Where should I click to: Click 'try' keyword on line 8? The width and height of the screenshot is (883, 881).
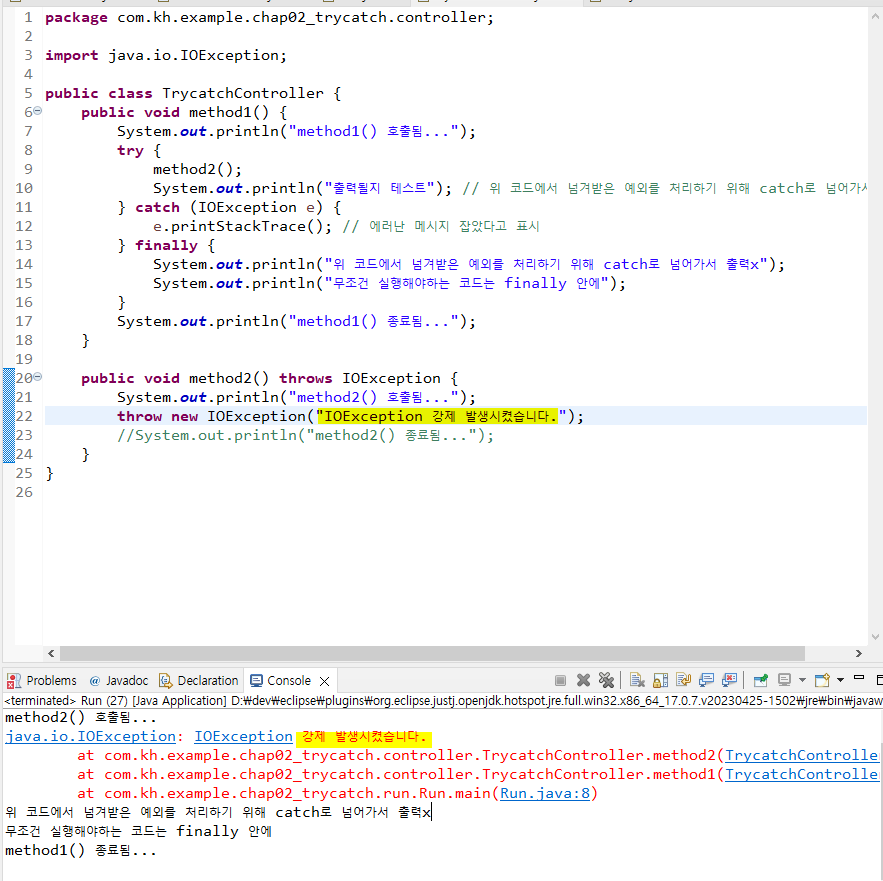pos(130,150)
